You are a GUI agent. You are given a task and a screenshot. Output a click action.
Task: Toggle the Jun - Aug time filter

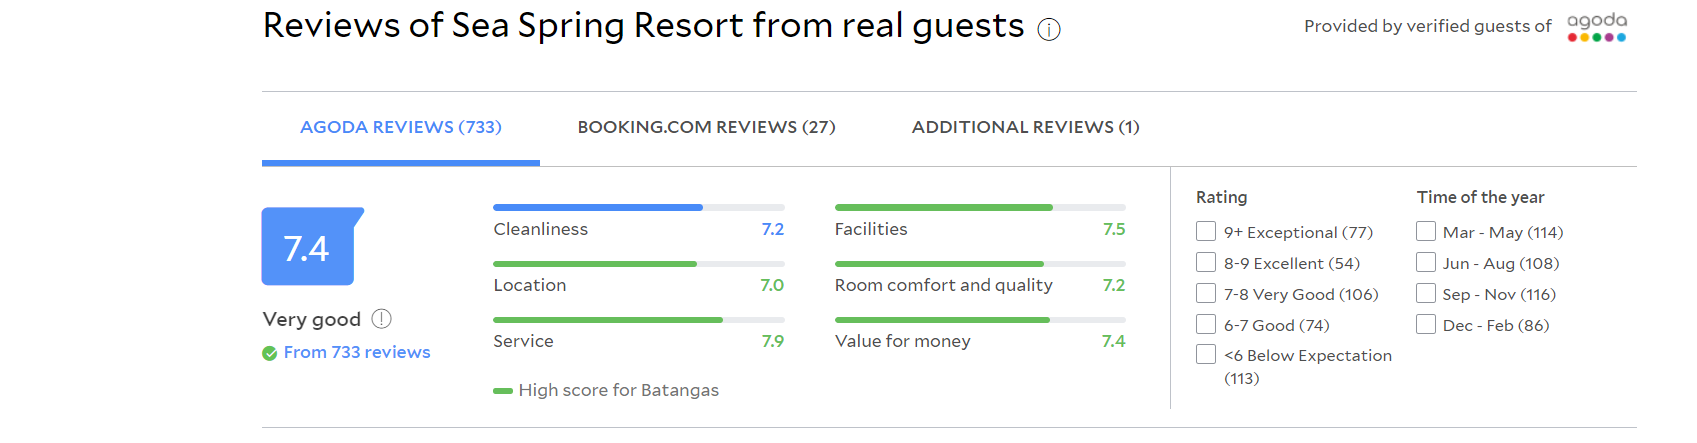click(x=1426, y=263)
